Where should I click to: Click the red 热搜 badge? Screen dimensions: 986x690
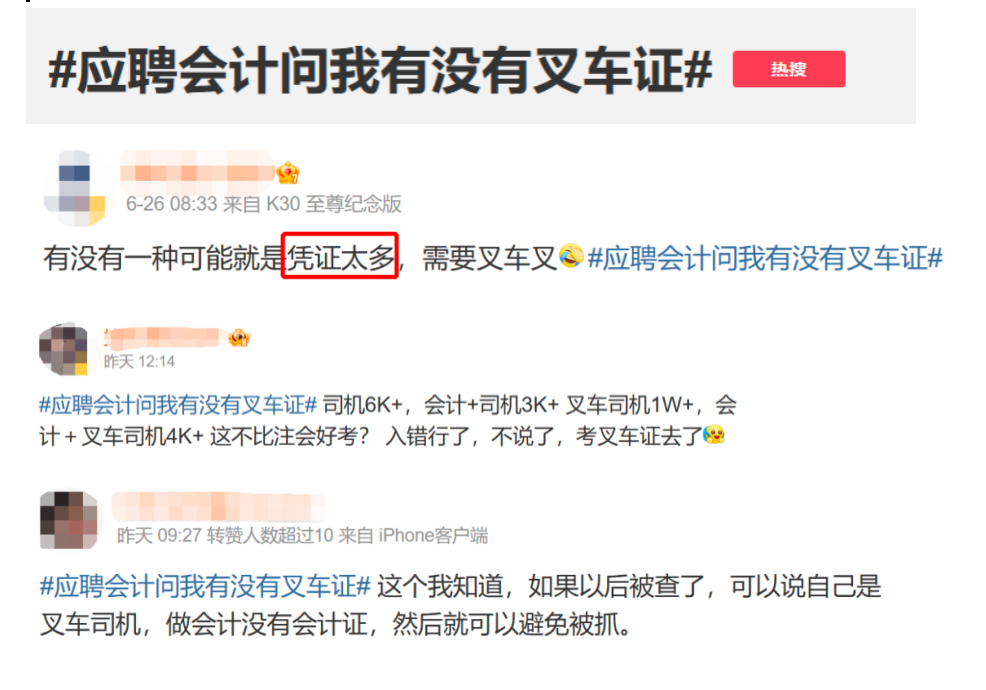point(789,69)
